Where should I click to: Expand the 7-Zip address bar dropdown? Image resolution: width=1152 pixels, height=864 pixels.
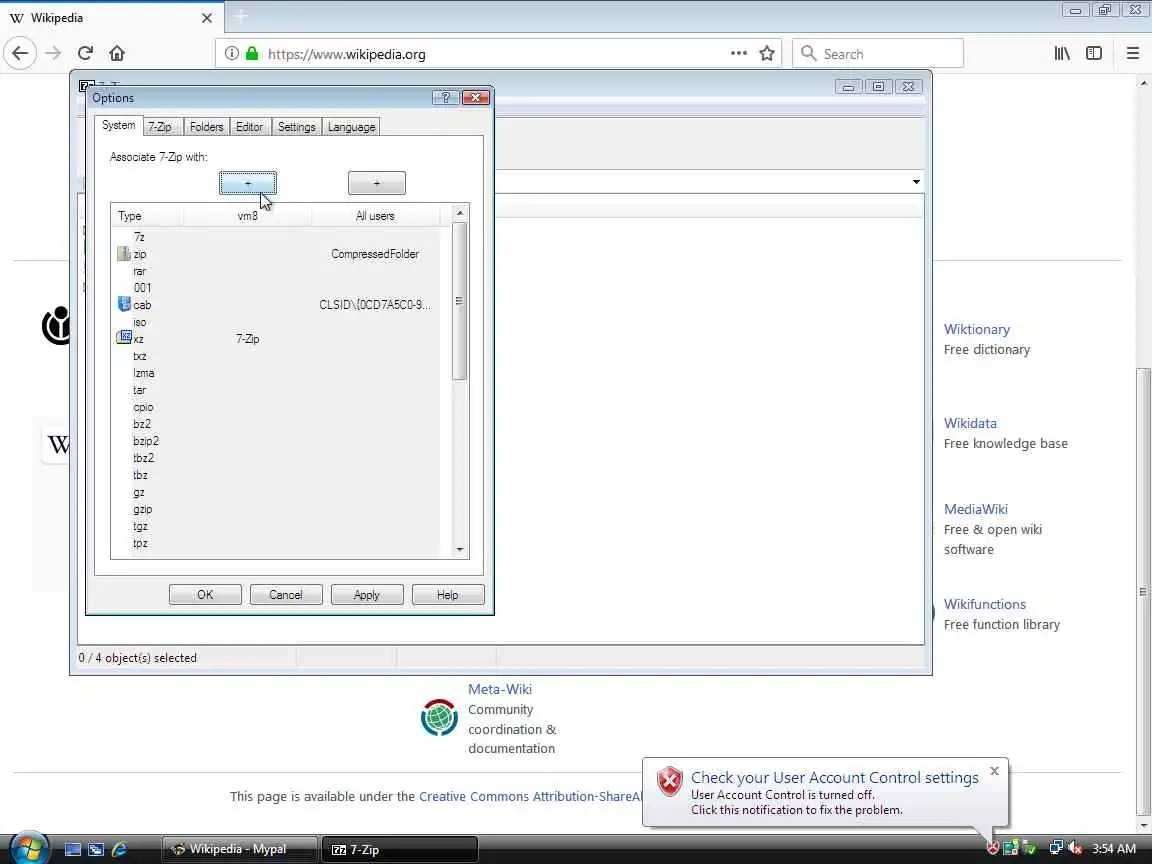coord(916,181)
